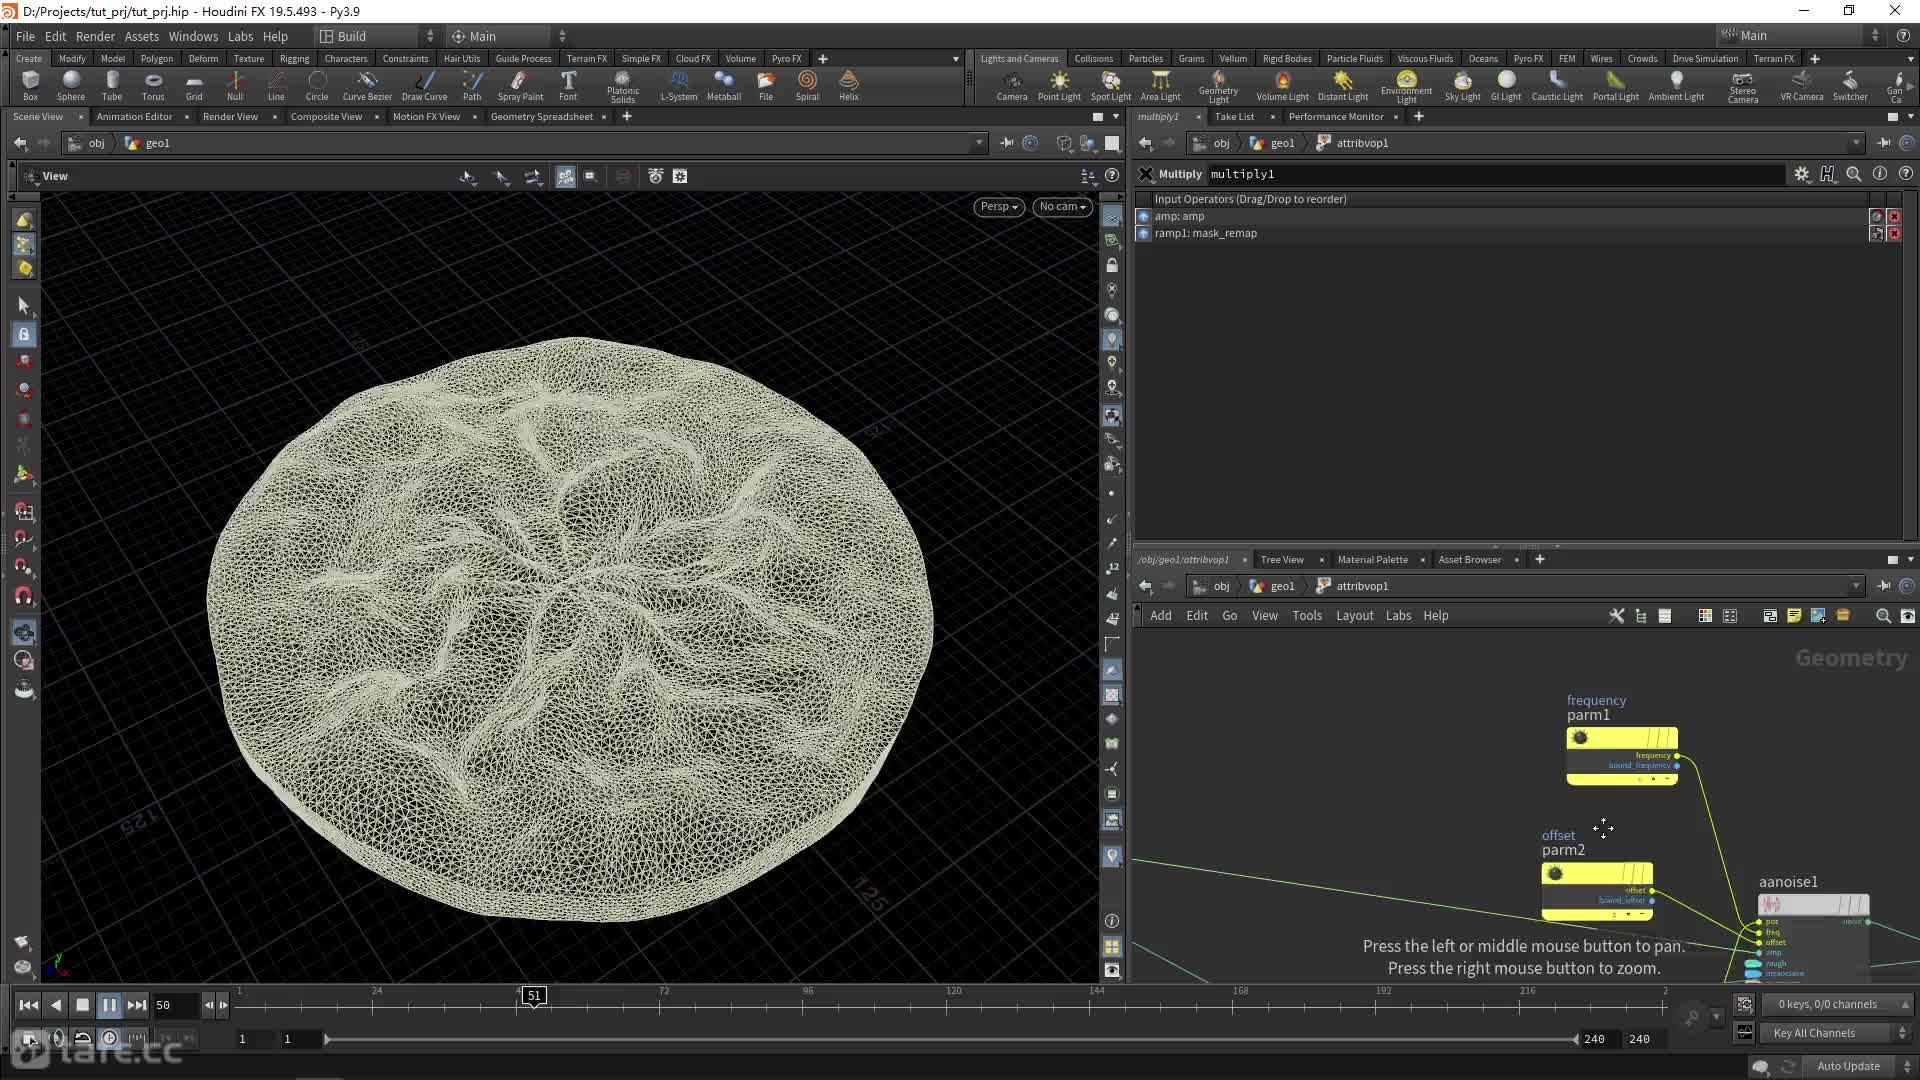
Task: Edit the current frame number field
Action: 175,1005
